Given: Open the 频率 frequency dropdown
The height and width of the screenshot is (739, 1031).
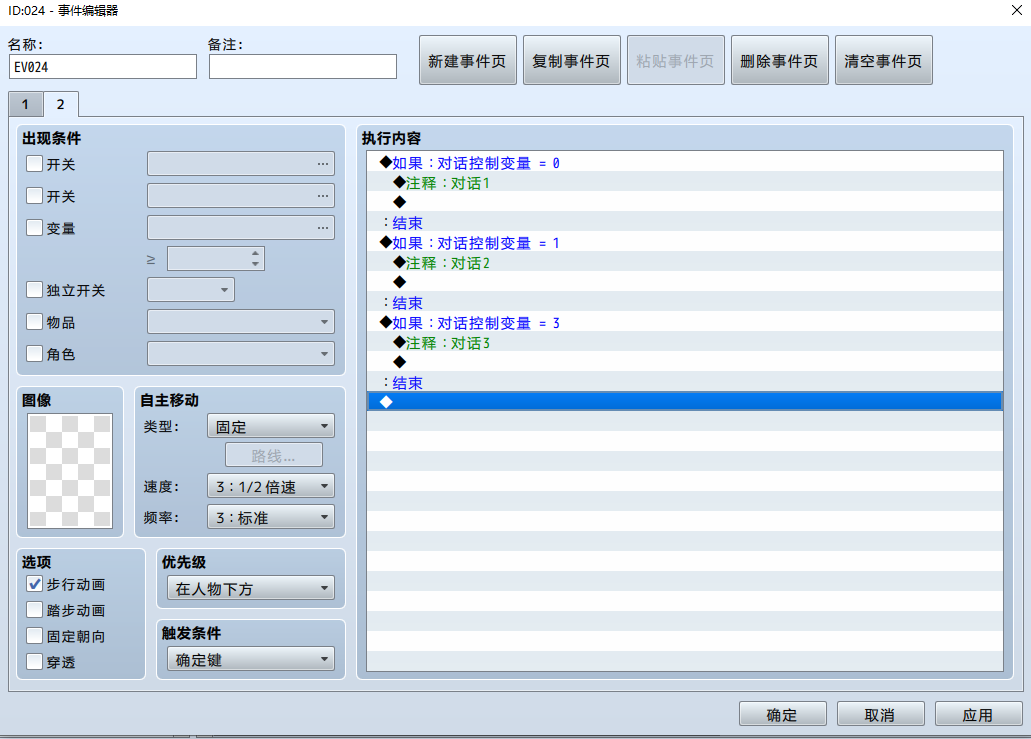Looking at the screenshot, I should click(271, 517).
